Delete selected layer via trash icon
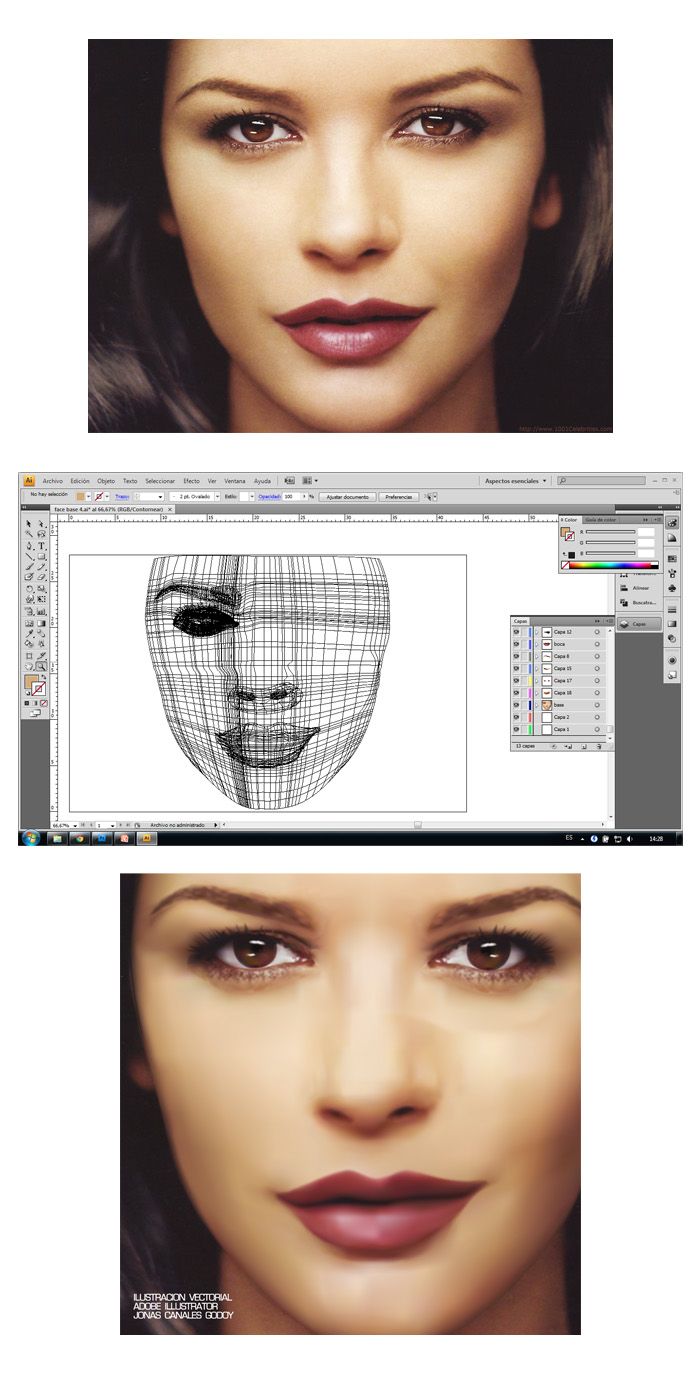Viewport: 700px width, 1400px height. (x=599, y=746)
